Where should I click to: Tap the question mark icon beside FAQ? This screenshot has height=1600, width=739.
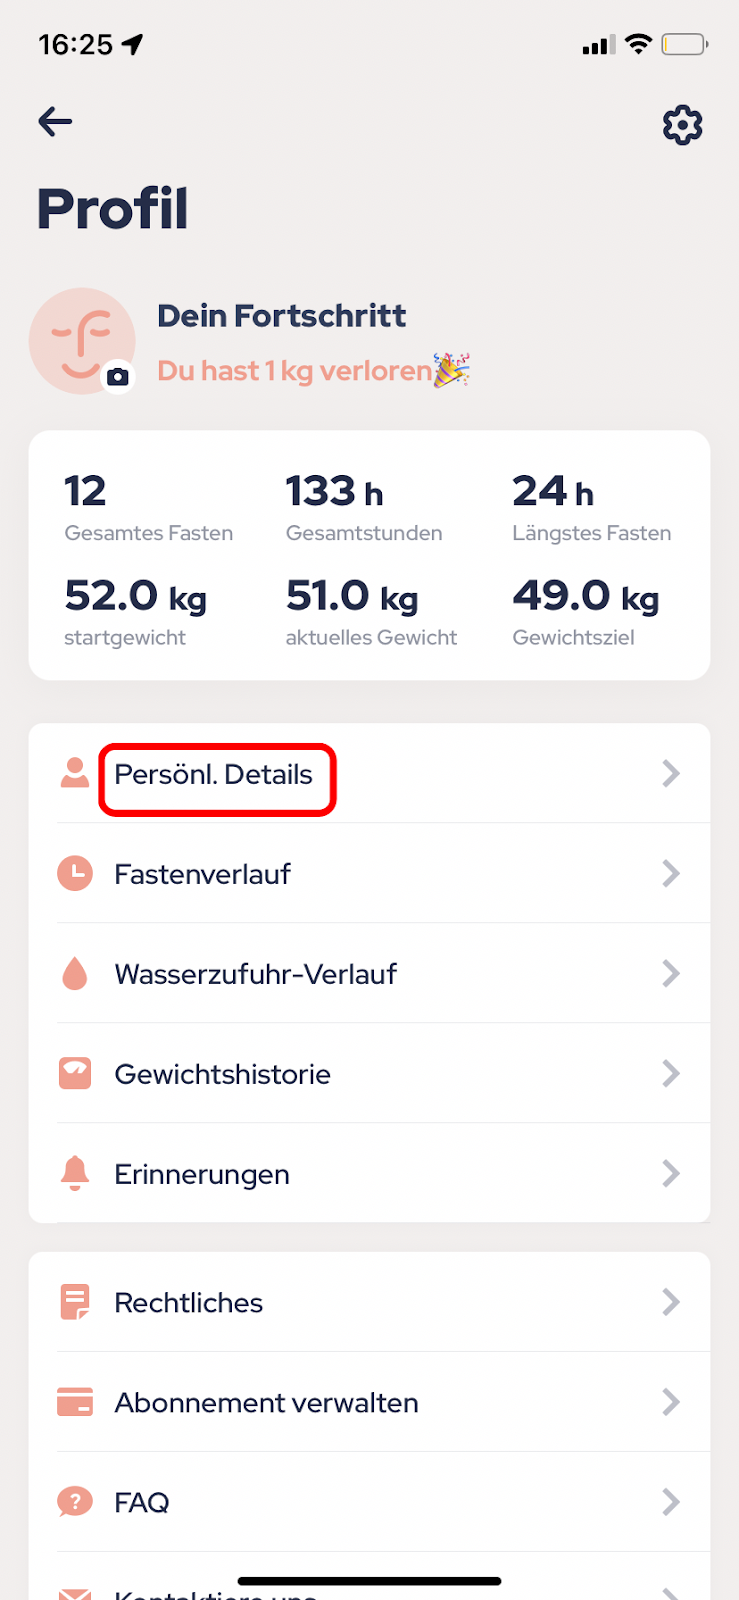(x=75, y=1501)
